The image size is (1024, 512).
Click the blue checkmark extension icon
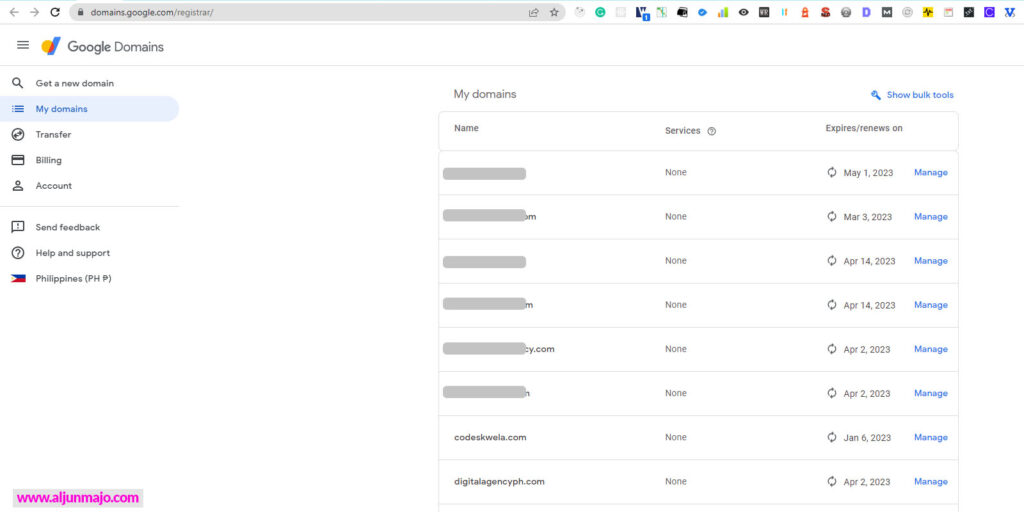tap(703, 12)
